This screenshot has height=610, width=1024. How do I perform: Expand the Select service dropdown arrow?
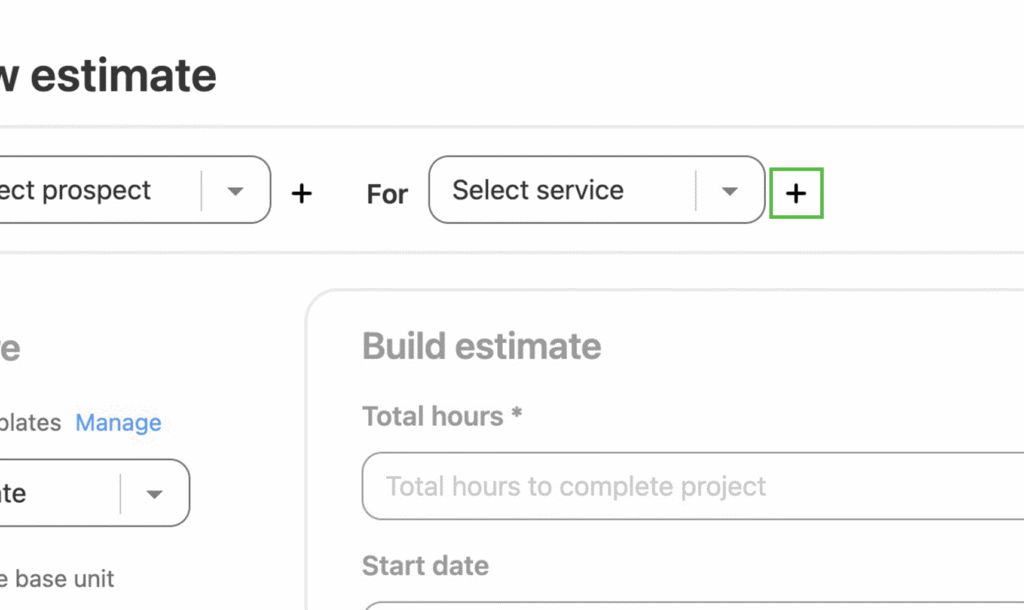click(730, 191)
